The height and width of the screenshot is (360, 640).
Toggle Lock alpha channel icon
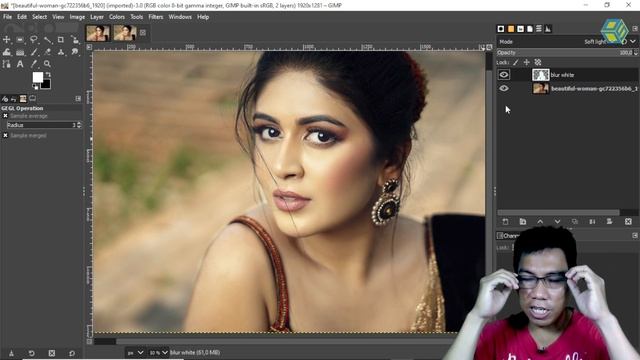pyautogui.click(x=538, y=62)
